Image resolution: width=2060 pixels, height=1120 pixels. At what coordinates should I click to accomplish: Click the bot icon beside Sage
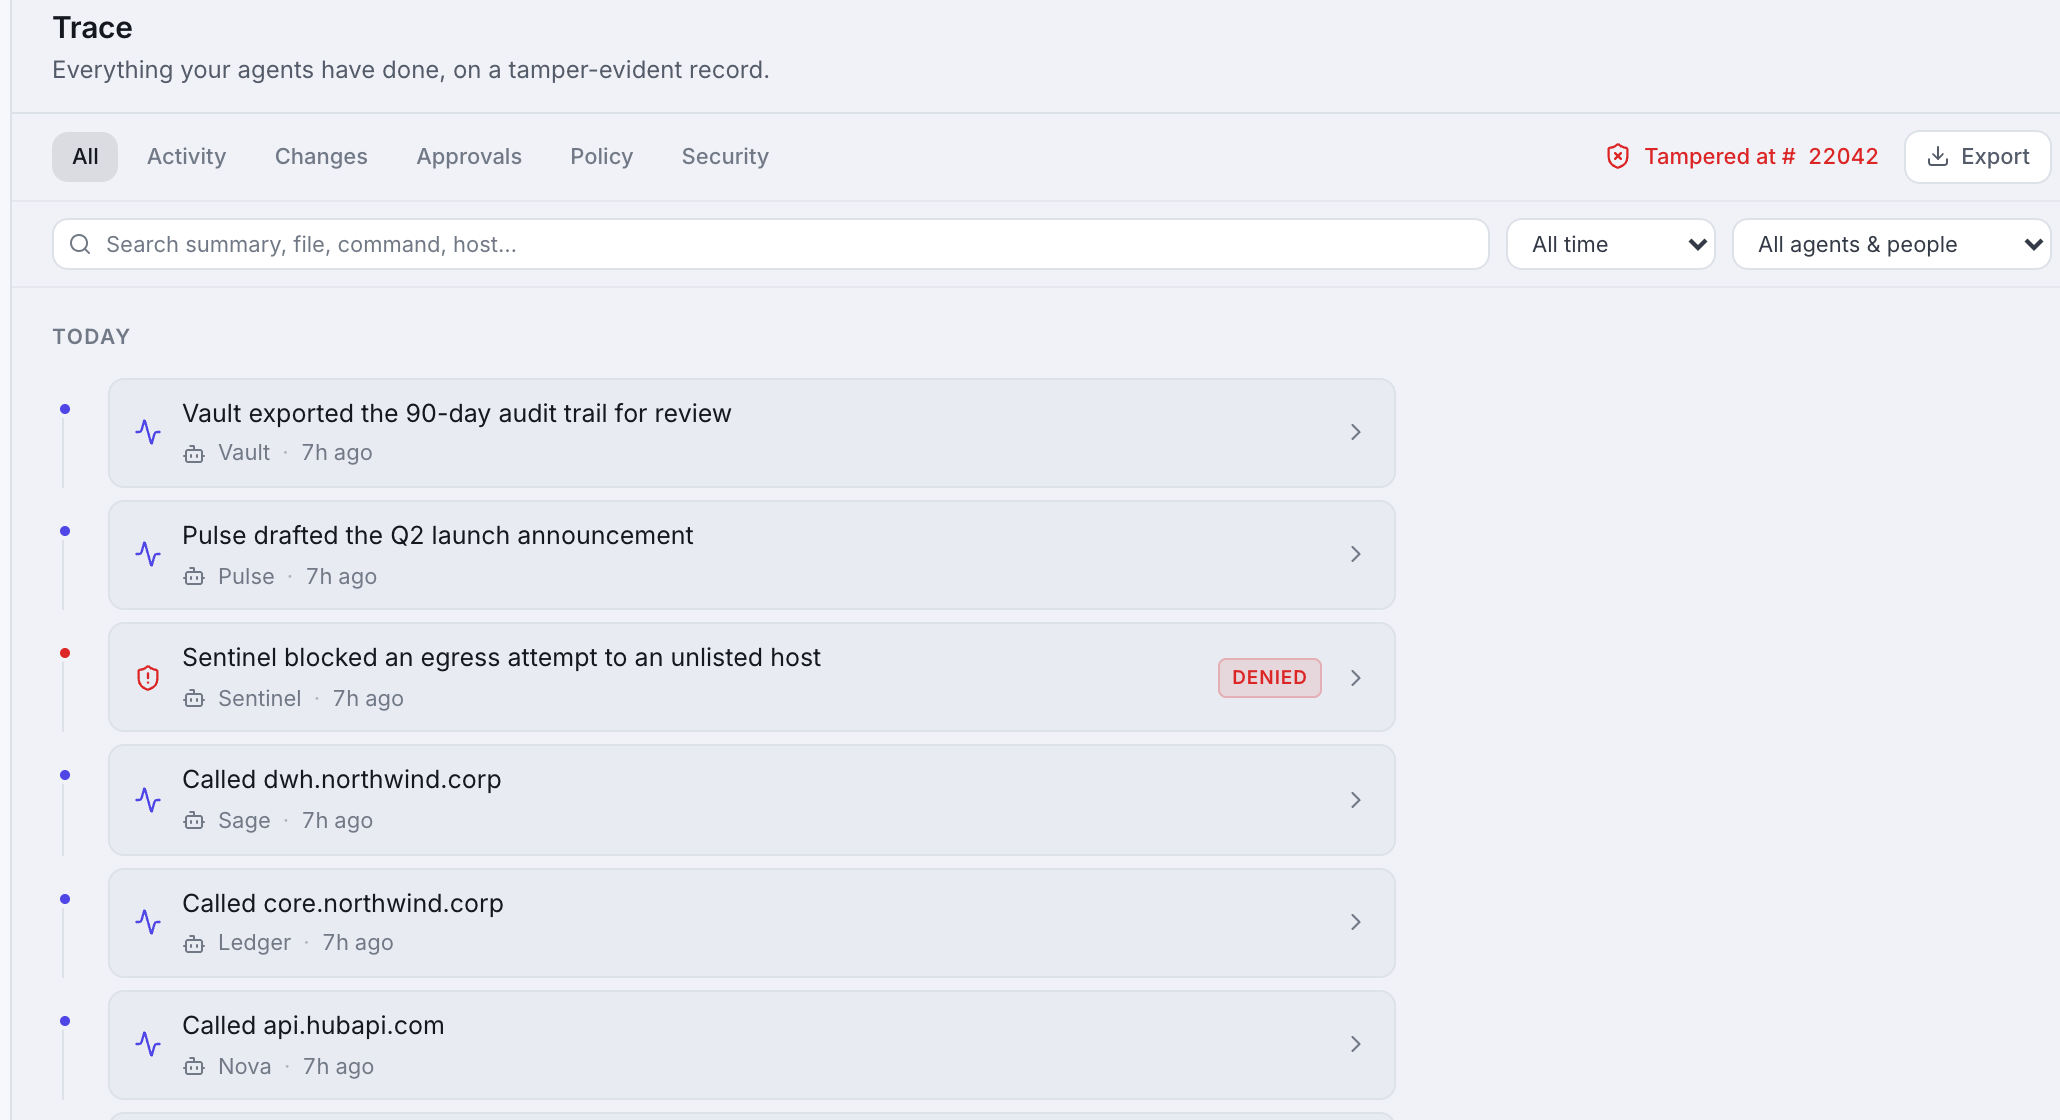(x=194, y=821)
